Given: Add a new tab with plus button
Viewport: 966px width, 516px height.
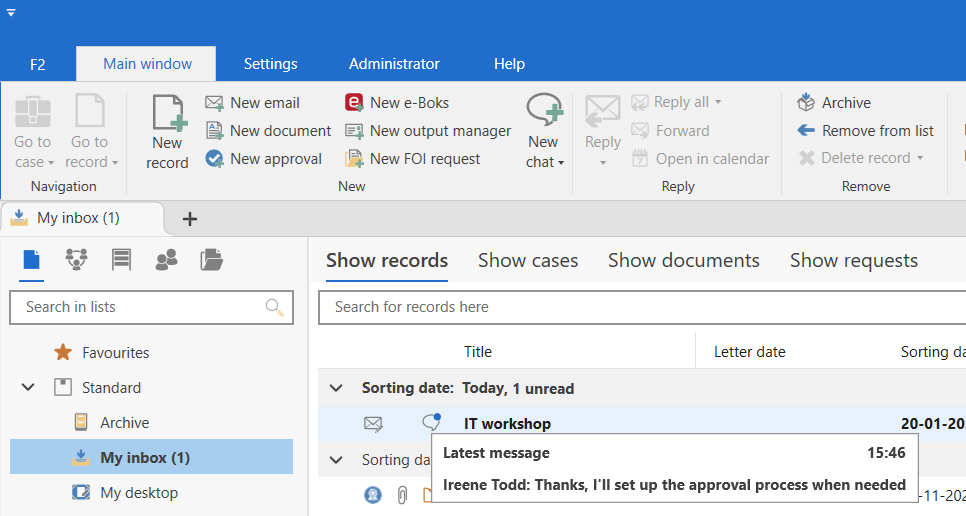Looking at the screenshot, I should point(190,219).
